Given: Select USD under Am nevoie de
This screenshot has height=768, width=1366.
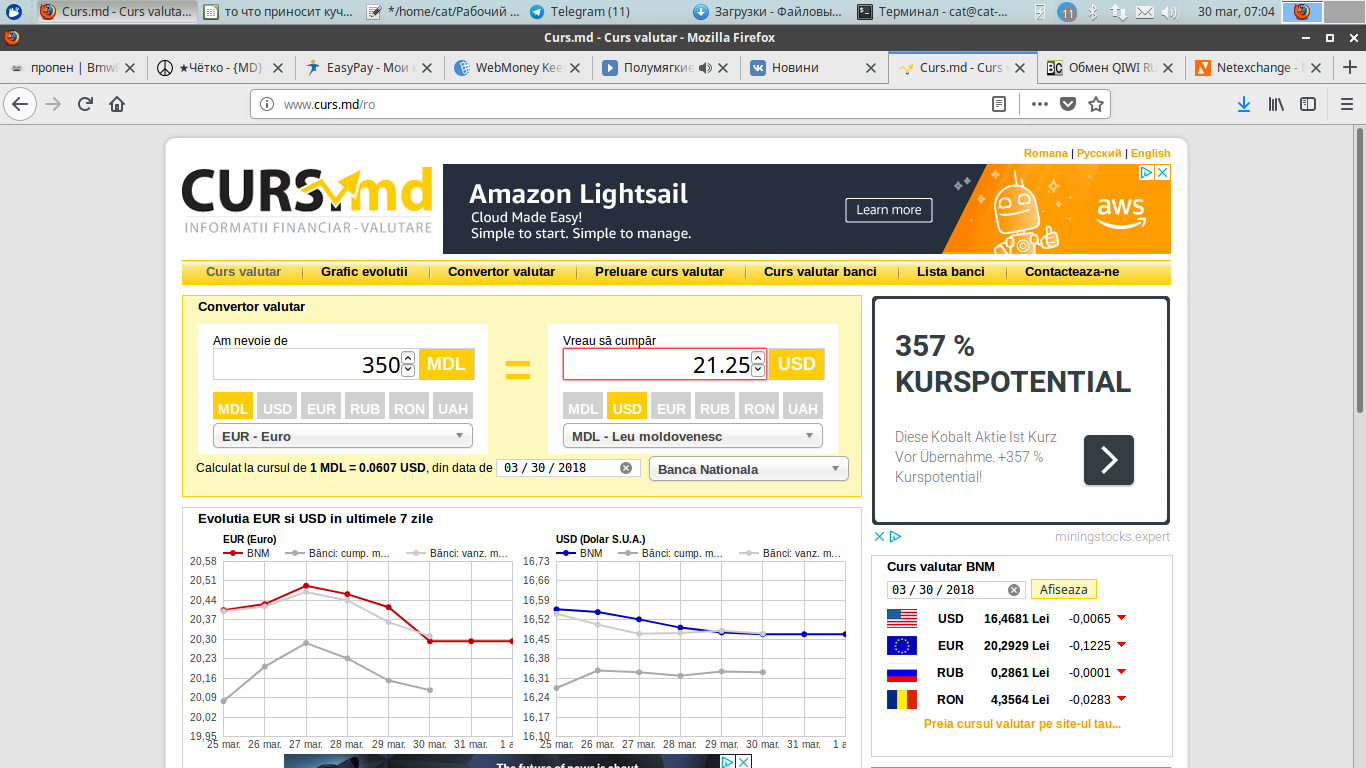Looking at the screenshot, I should [x=277, y=408].
